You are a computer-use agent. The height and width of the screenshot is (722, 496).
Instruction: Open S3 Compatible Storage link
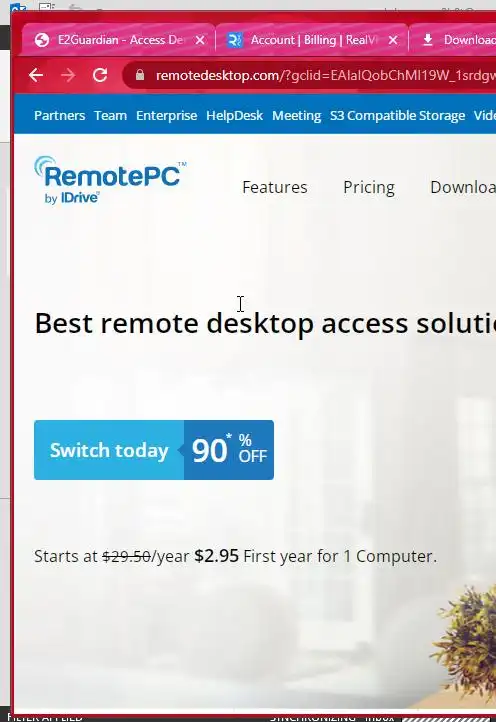(x=397, y=115)
